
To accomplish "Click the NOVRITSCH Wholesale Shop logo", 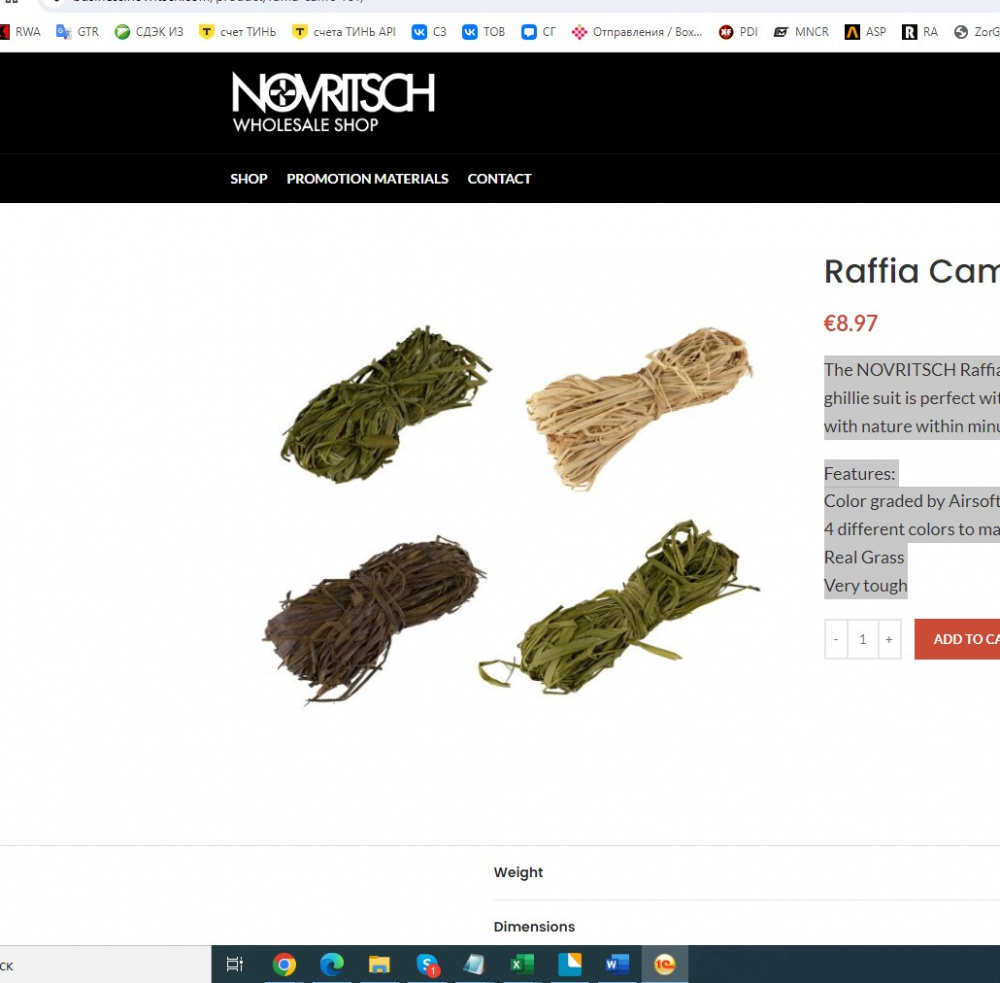I will [x=333, y=103].
